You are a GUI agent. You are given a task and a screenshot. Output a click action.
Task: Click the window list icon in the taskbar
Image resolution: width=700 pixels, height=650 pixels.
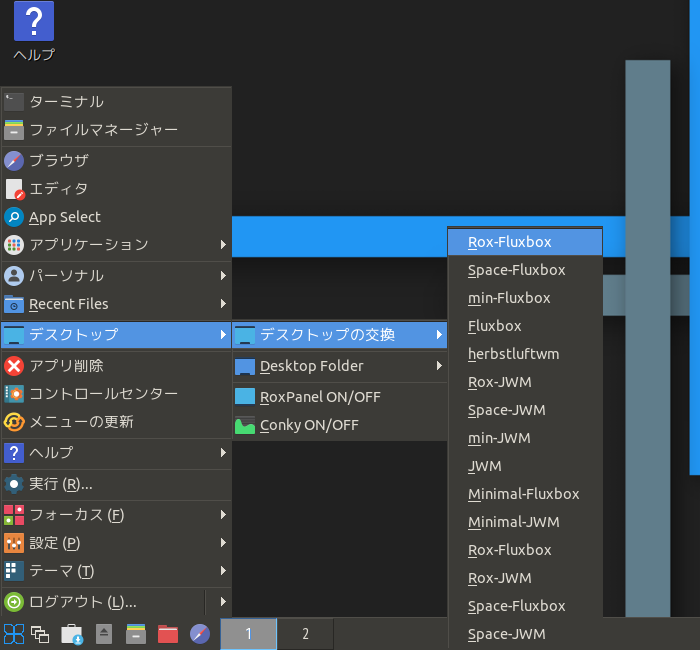40,634
